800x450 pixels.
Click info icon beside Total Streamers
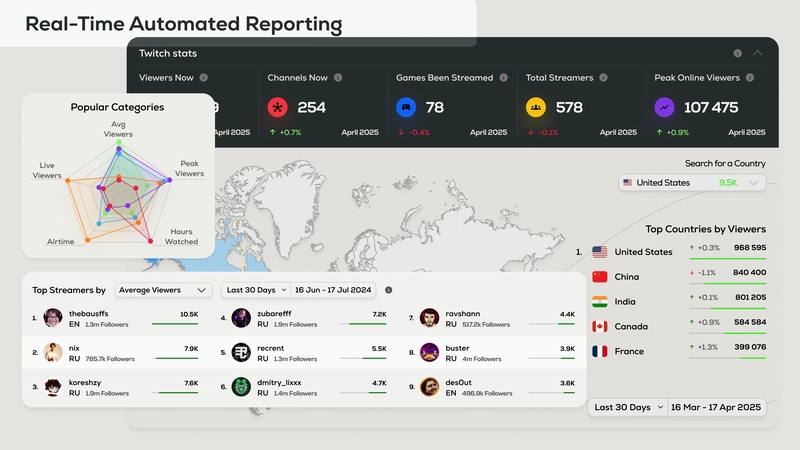[x=604, y=78]
